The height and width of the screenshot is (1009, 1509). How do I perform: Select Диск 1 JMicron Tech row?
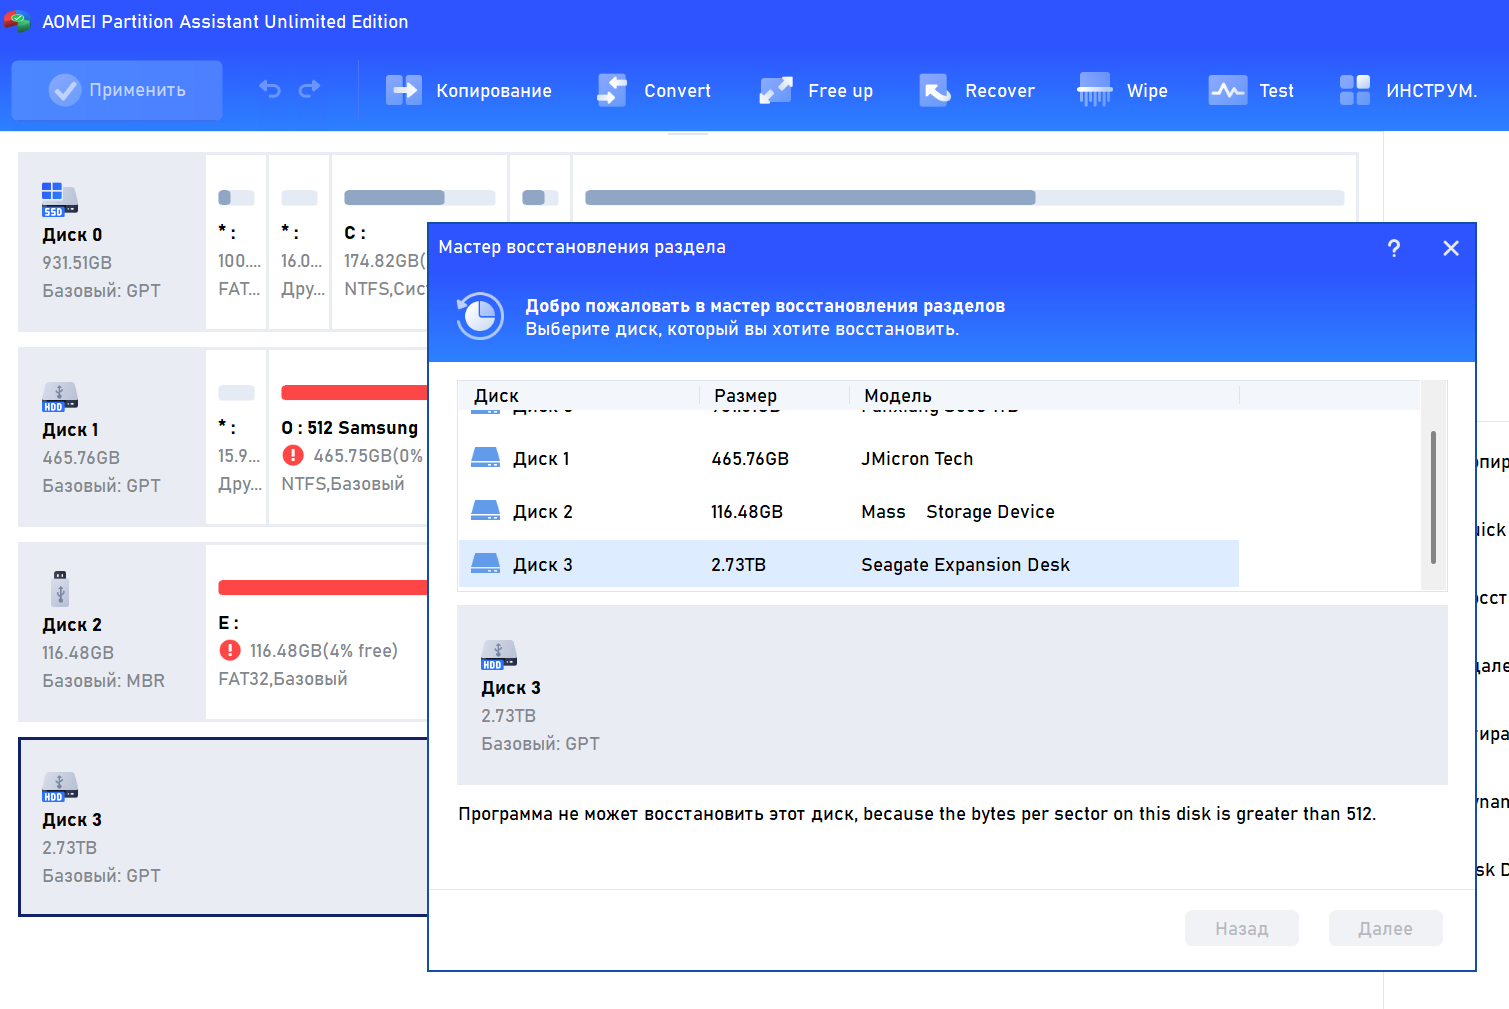pyautogui.click(x=848, y=459)
